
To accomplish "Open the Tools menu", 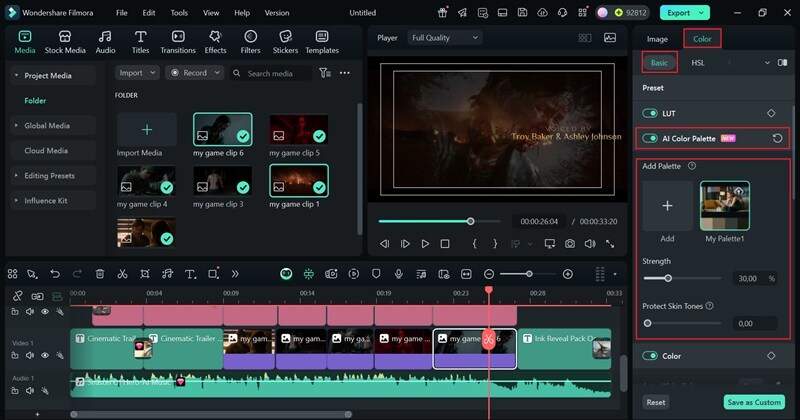I will pos(179,13).
